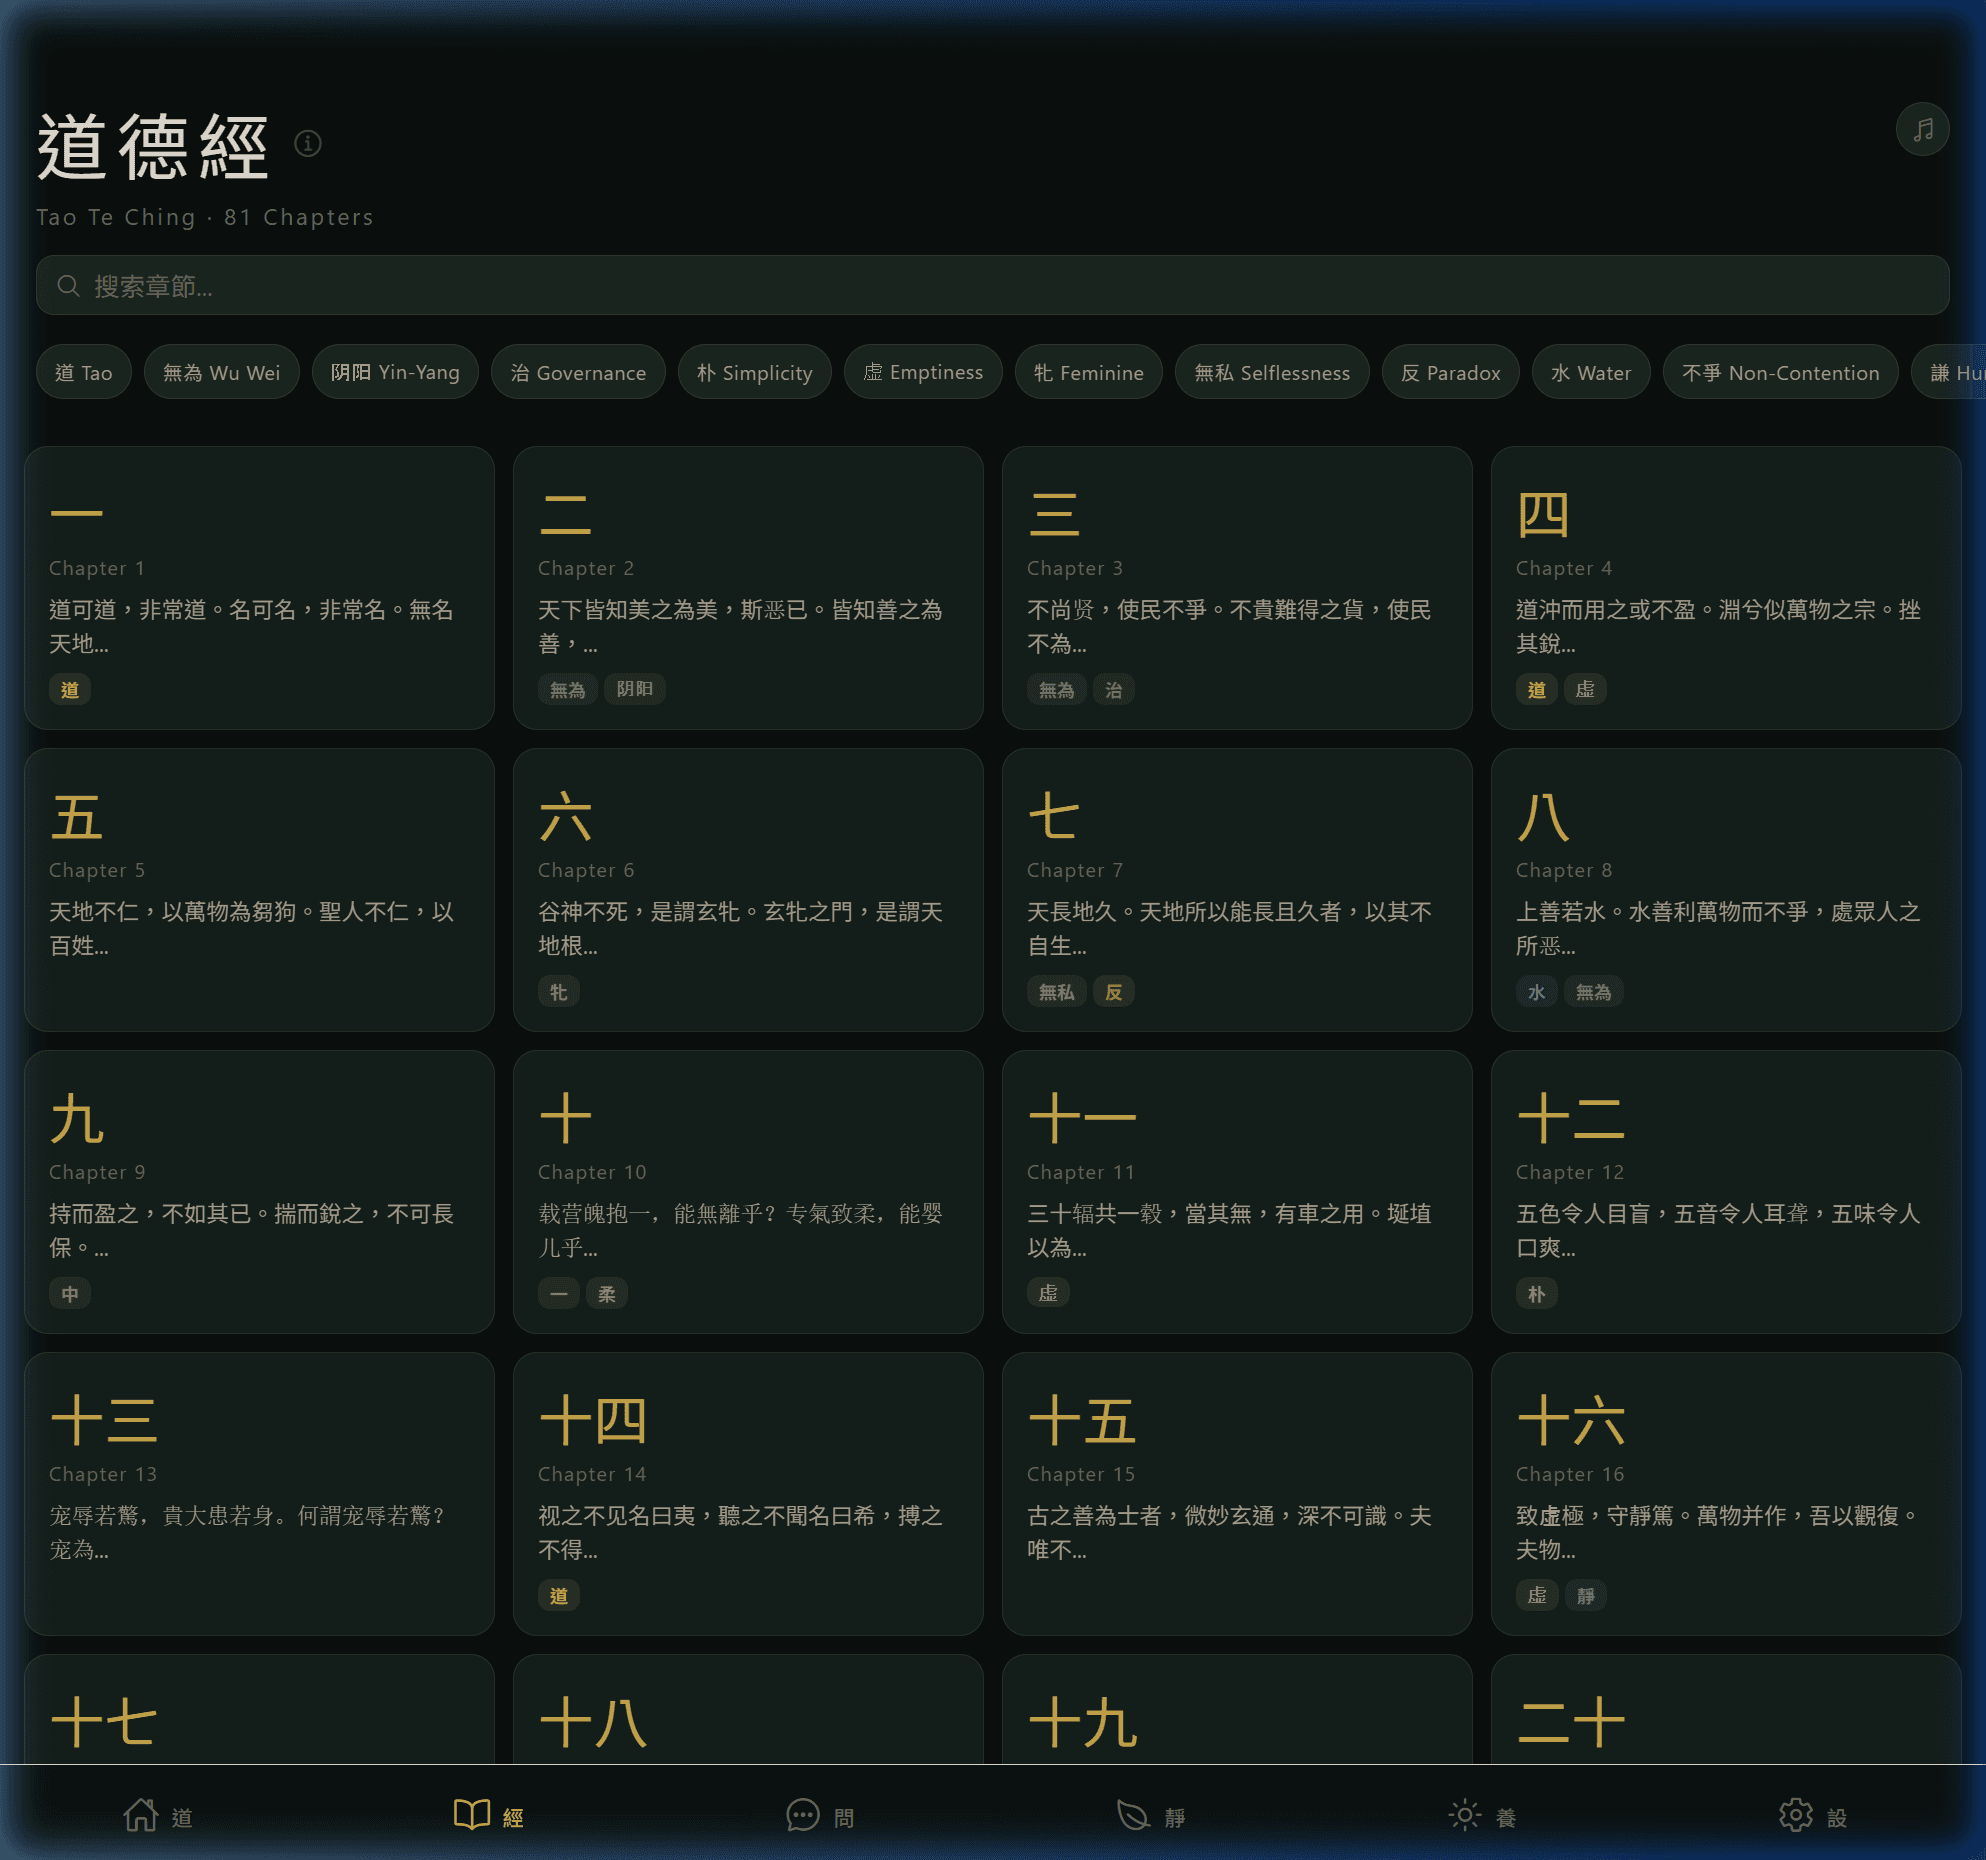Click the 虚 tag on Chapter 4

[1586, 690]
